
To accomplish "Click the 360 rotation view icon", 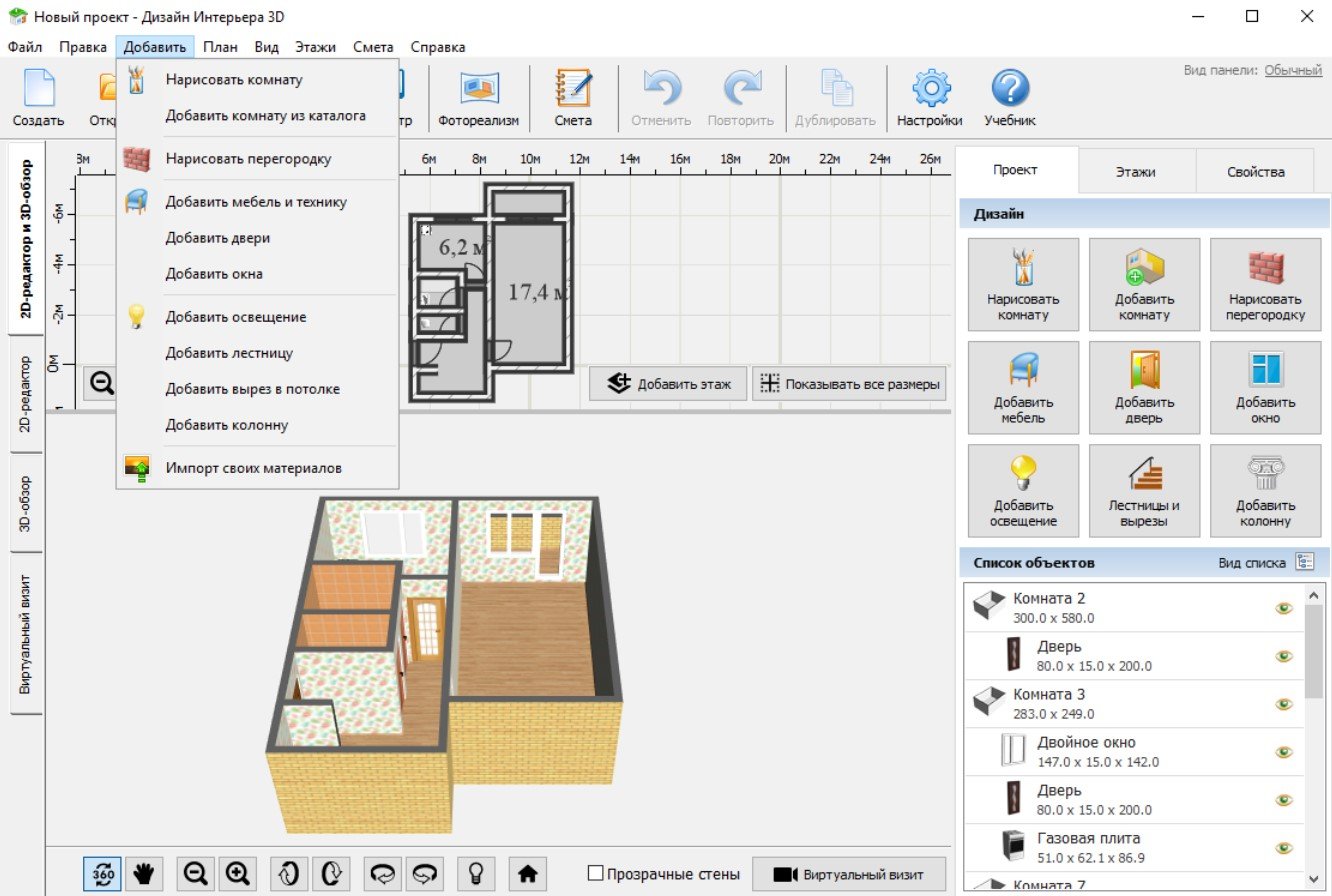I will point(102,873).
